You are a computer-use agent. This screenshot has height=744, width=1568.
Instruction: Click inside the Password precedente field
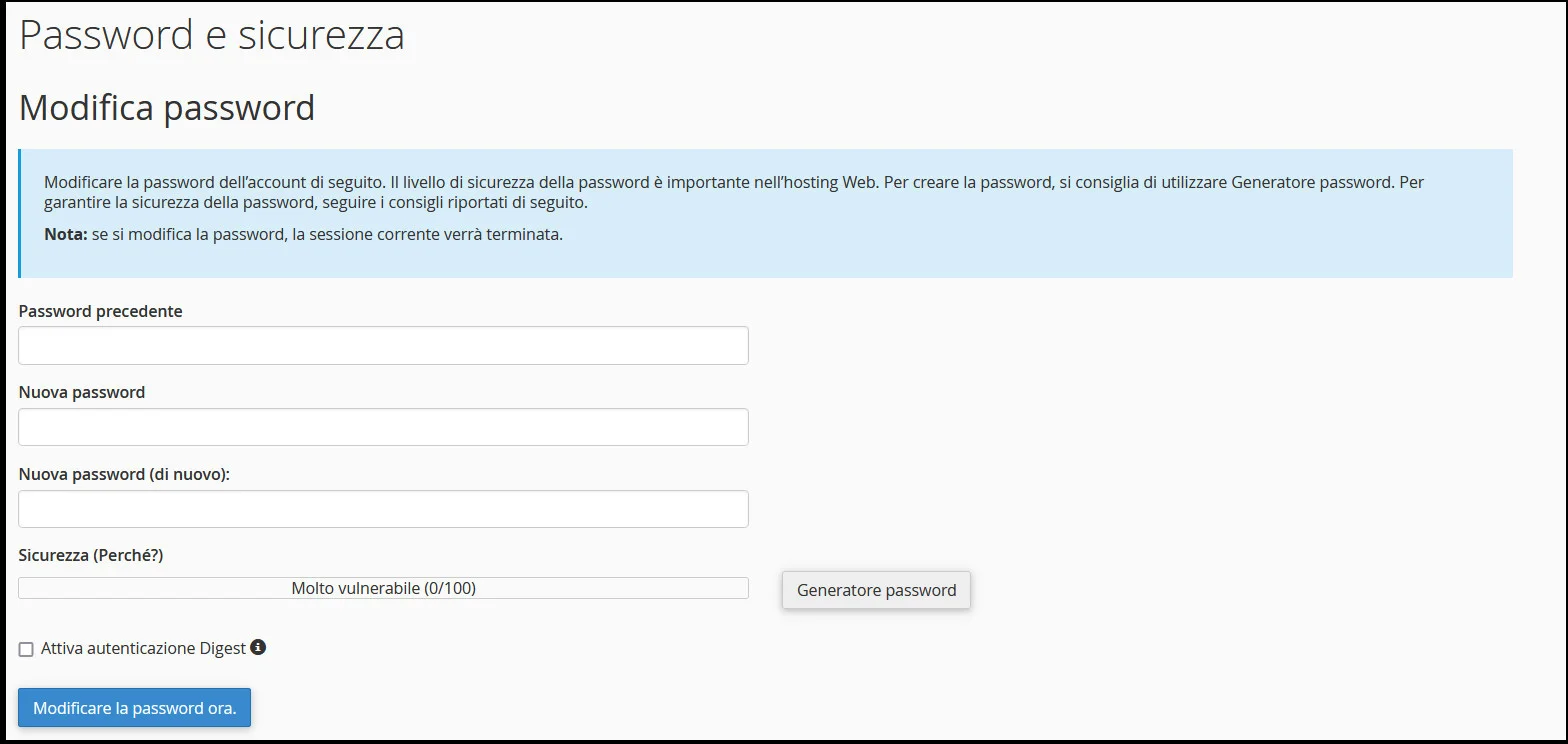pyautogui.click(x=383, y=345)
